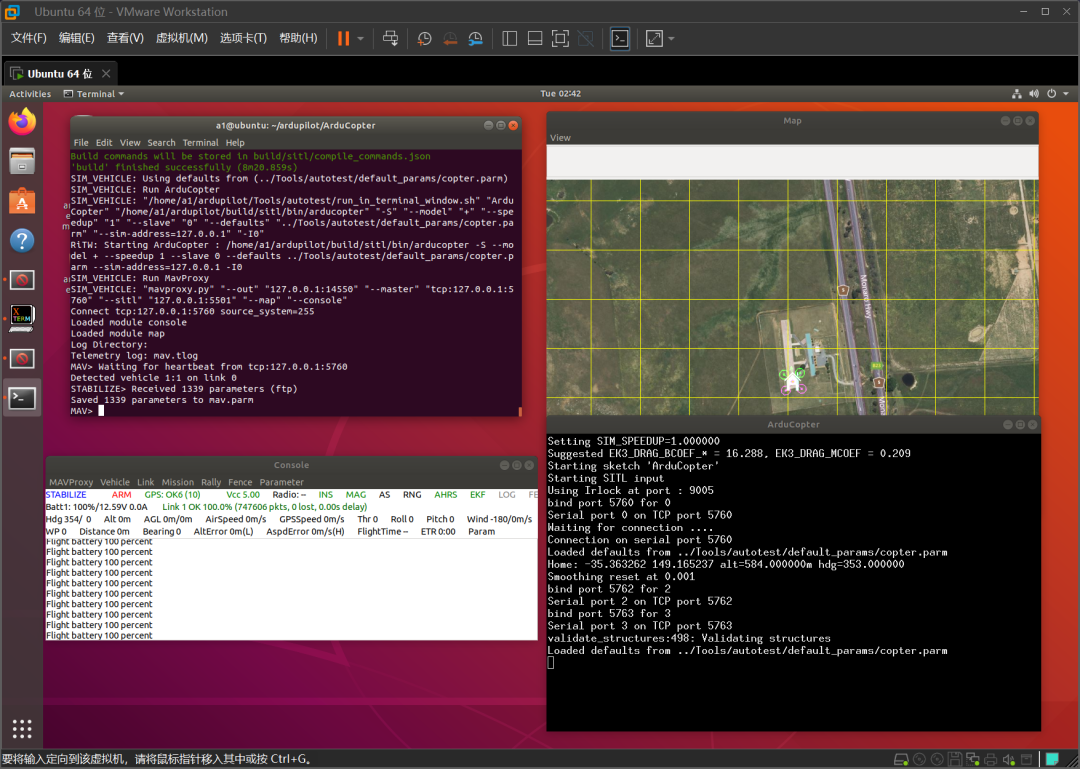1080x769 pixels.
Task: Click the send Ctrl+Alt+Del toolbar icon
Action: pyautogui.click(x=390, y=38)
